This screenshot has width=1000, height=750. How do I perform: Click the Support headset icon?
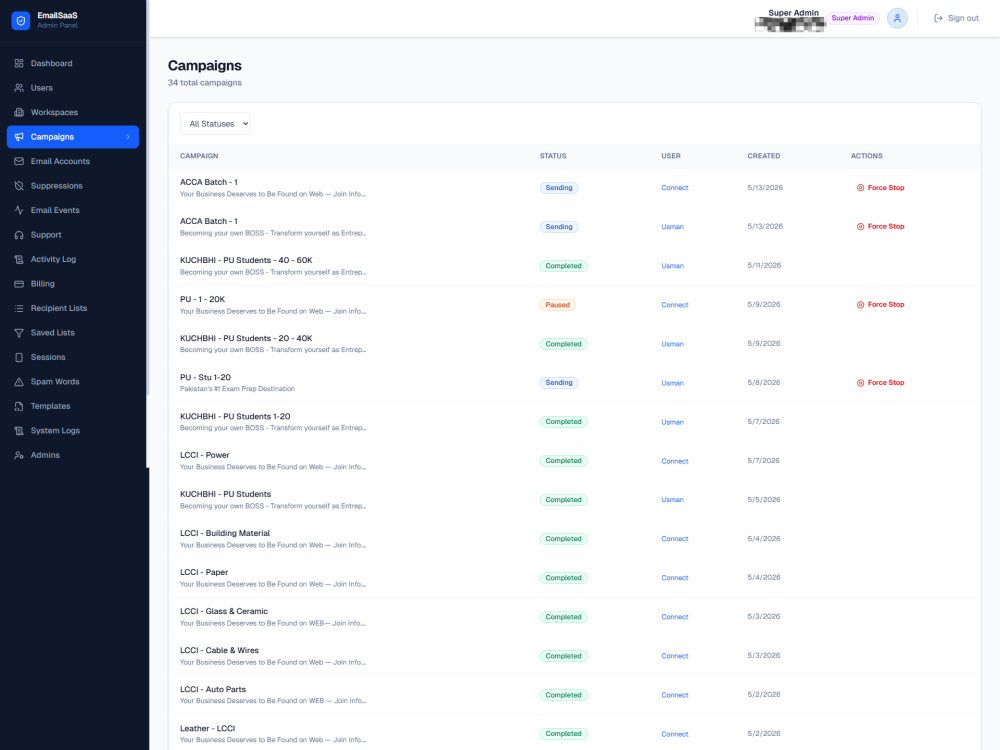point(19,235)
